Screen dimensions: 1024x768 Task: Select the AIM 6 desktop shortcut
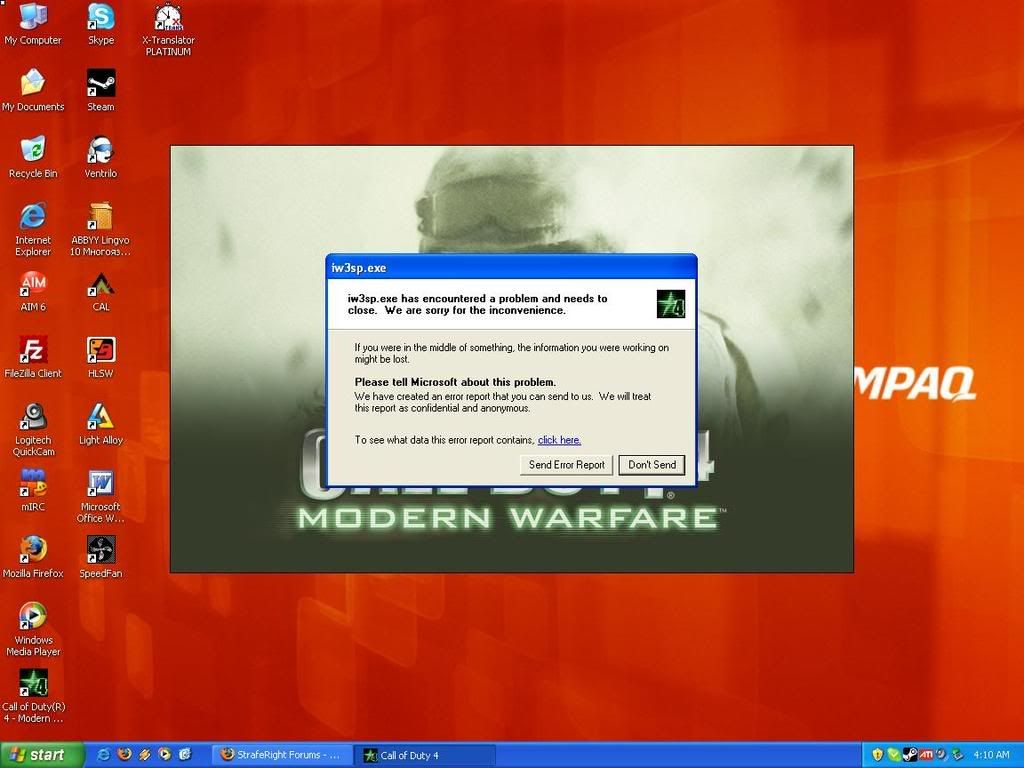click(x=33, y=291)
